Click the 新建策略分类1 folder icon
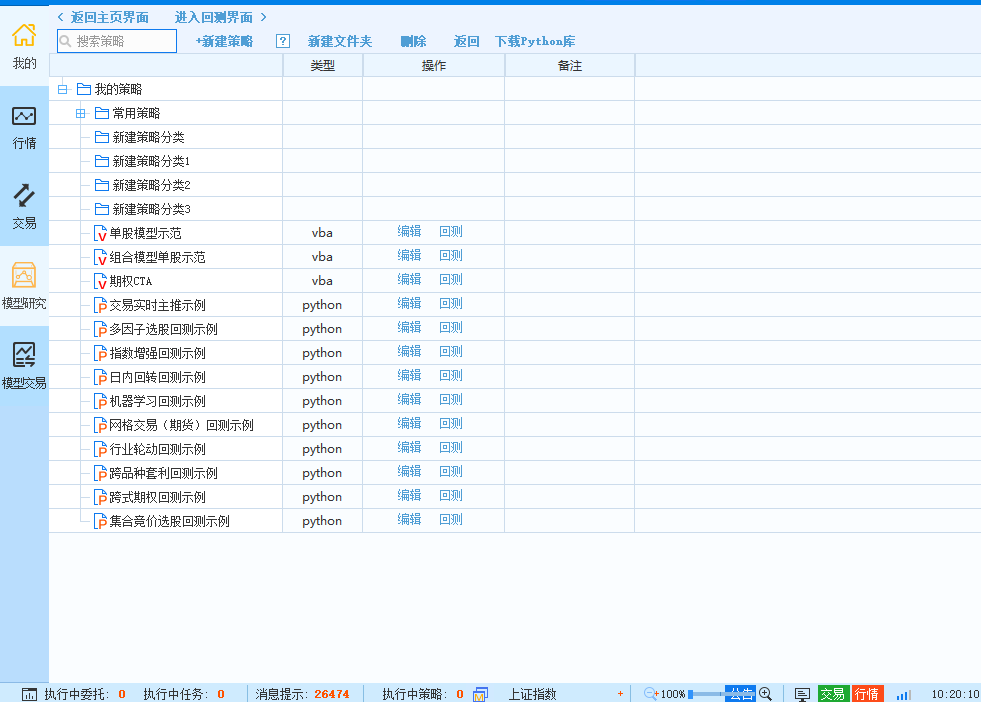The height and width of the screenshot is (702, 981). click(x=102, y=161)
